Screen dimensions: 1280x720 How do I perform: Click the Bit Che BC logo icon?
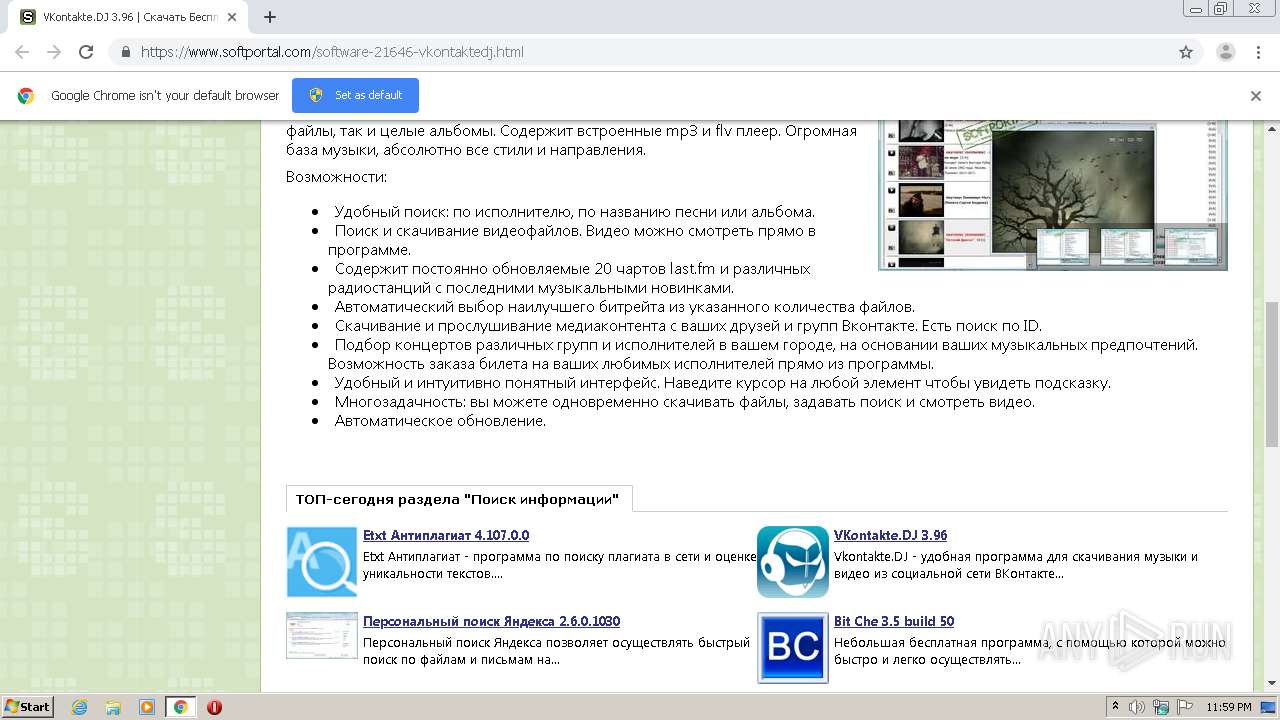click(x=792, y=648)
